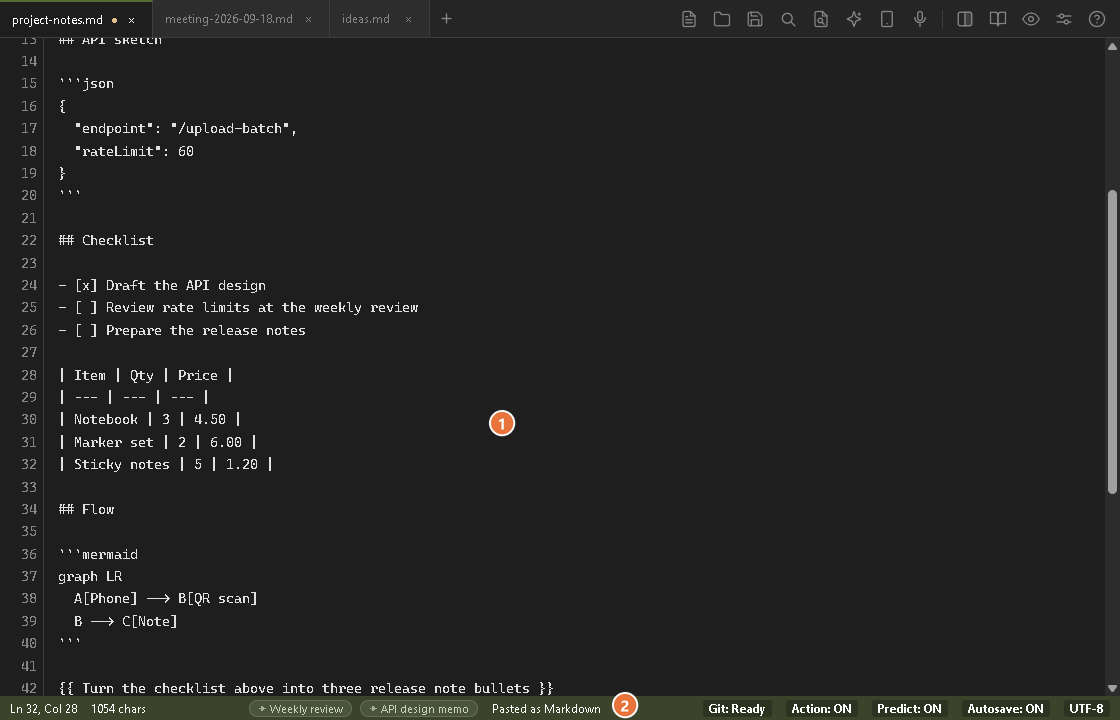Click the A[Phone] --> B[QR scan] line
The height and width of the screenshot is (720, 1120).
pos(166,599)
